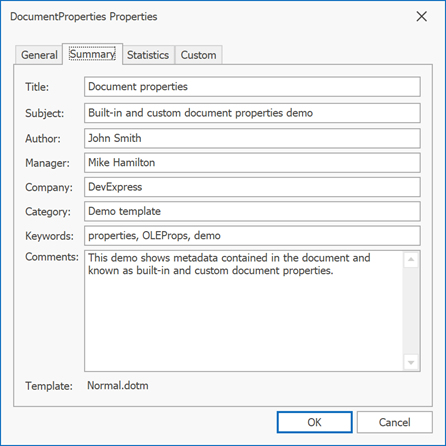Focus the Category text box
This screenshot has width=446, height=446.
click(x=252, y=211)
